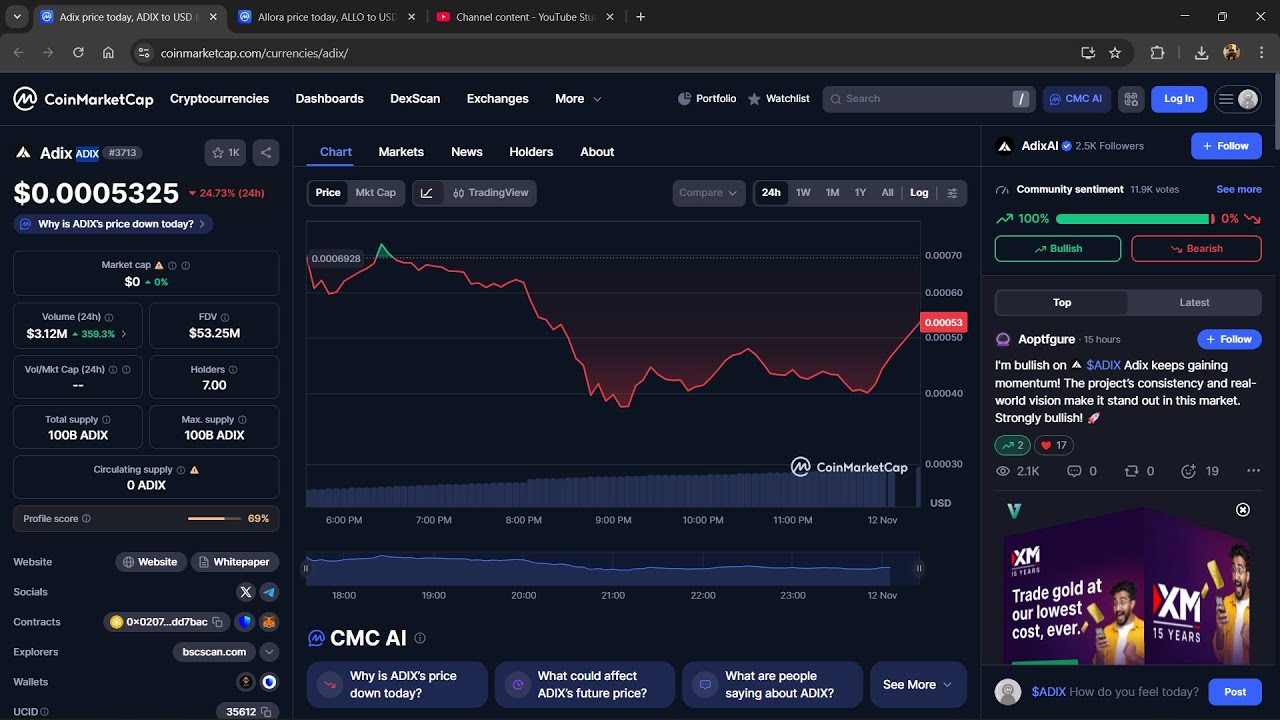Select the 1Y chart range
1280x720 pixels.
point(860,193)
